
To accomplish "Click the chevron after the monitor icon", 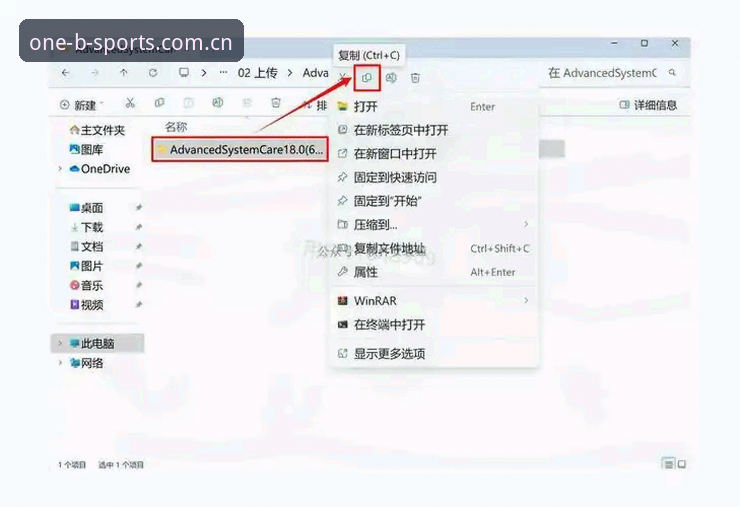I will click(x=204, y=73).
